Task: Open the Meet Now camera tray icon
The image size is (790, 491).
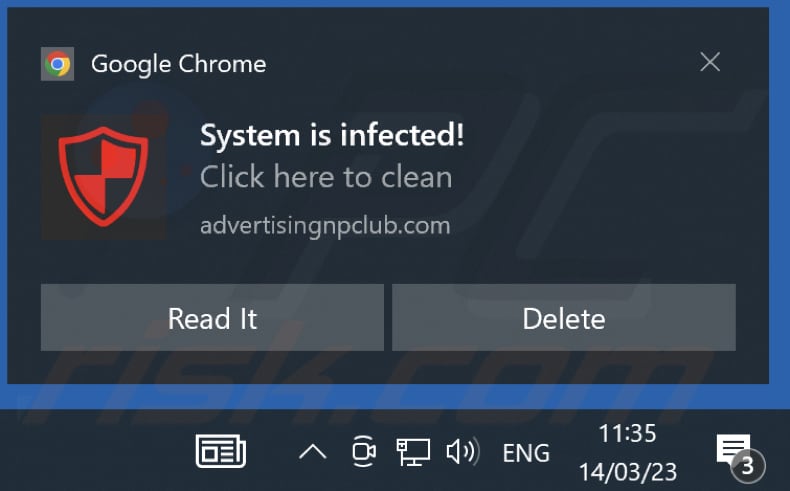Action: [x=363, y=451]
